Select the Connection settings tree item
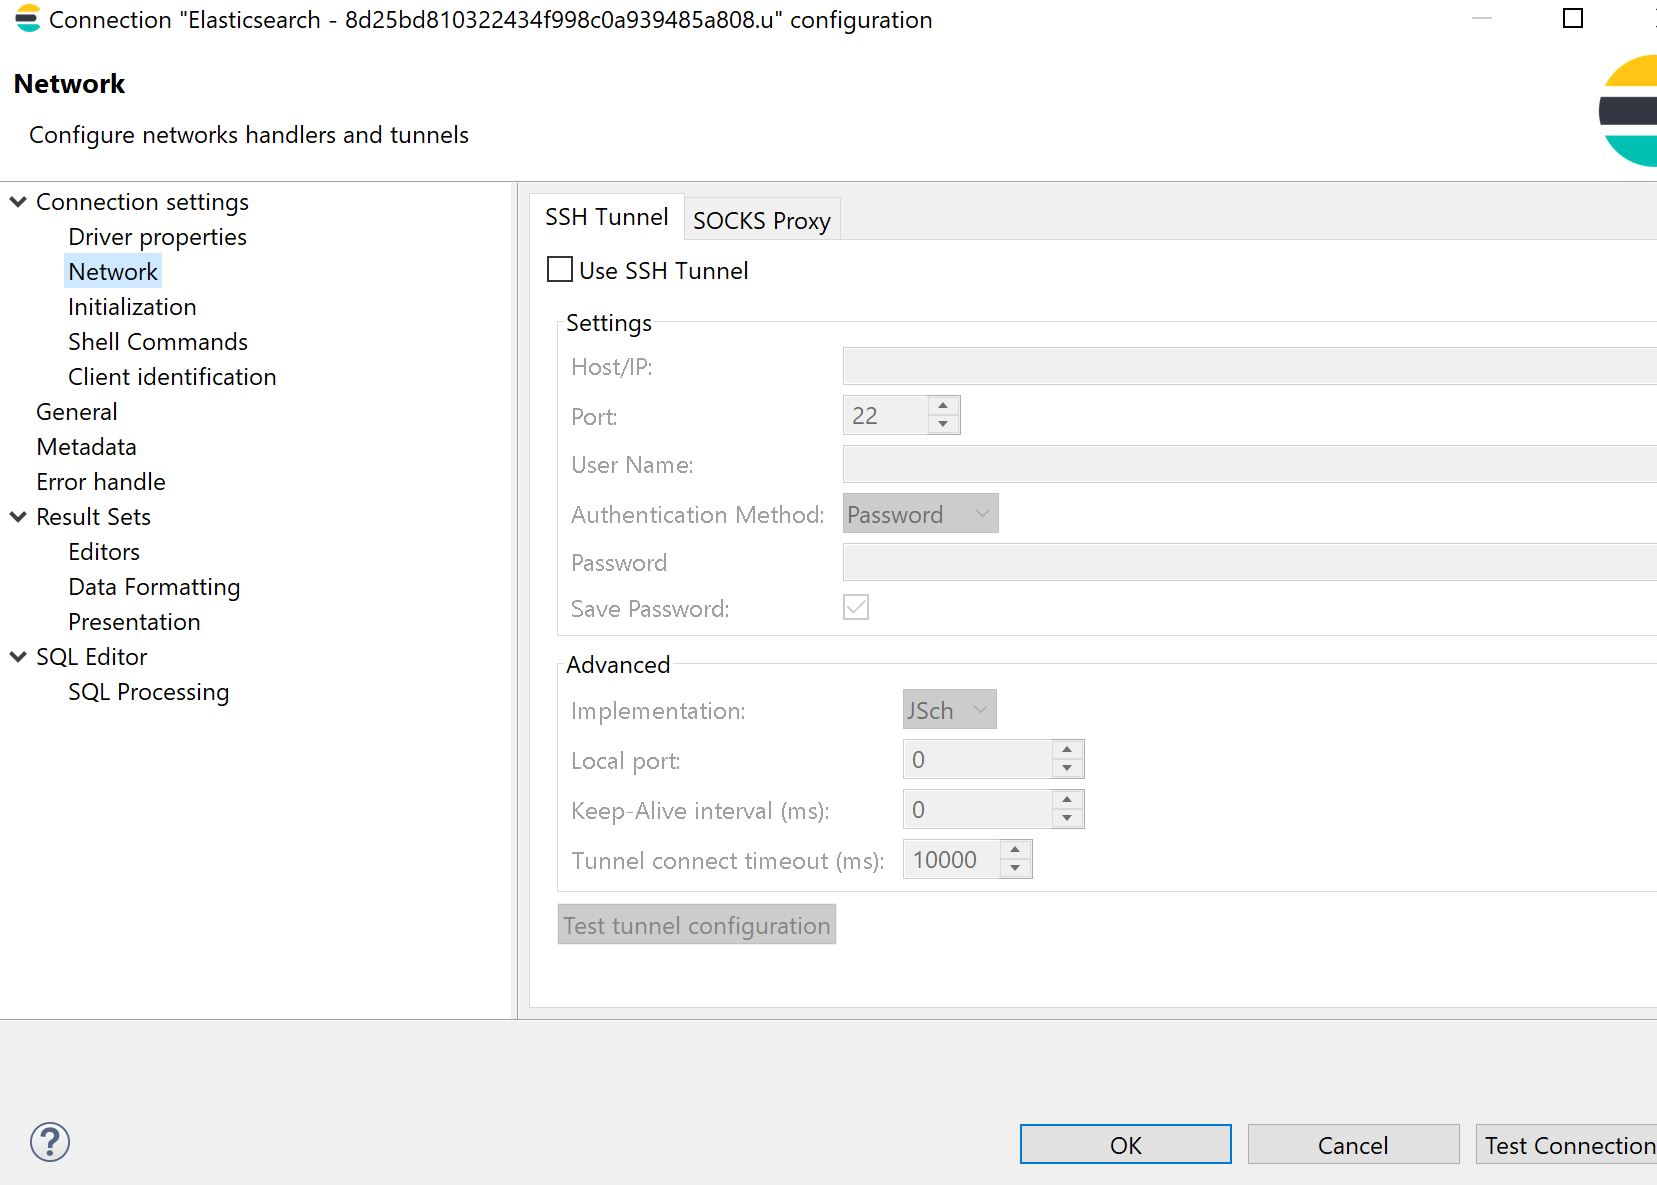Screen dimensions: 1657x1185 pyautogui.click(x=142, y=202)
